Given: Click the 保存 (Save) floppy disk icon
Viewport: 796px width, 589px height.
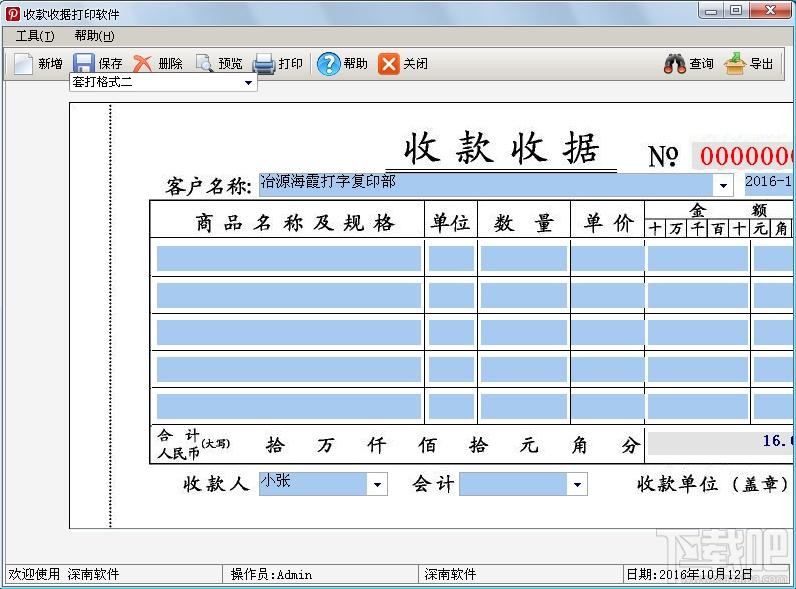Looking at the screenshot, I should click(84, 64).
